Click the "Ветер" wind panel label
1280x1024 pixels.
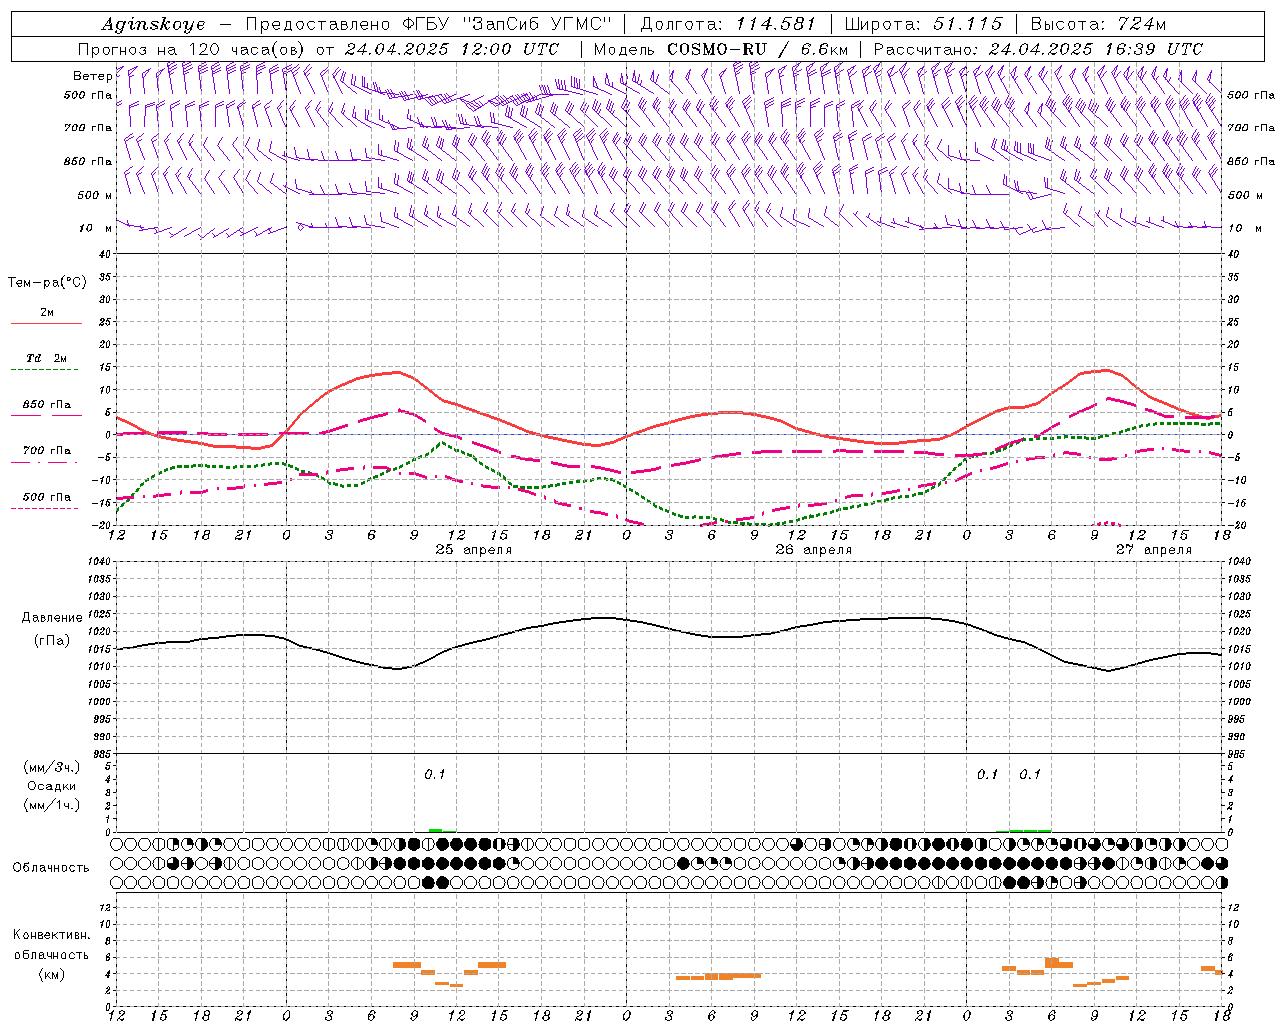pyautogui.click(x=92, y=76)
